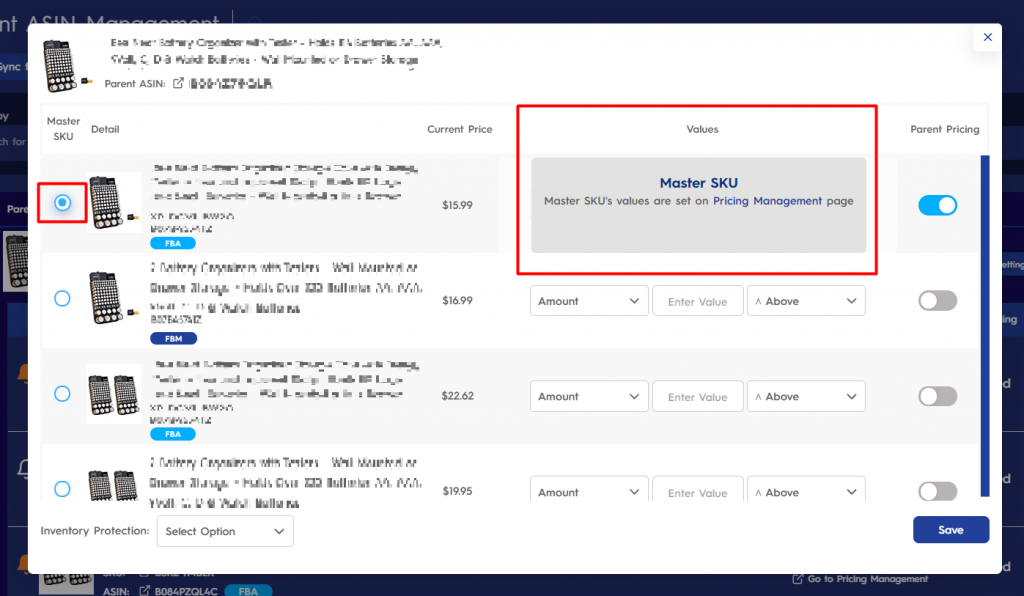This screenshot has width=1024, height=596.
Task: Close the Parent ASIN dialog with X
Action: (x=987, y=37)
